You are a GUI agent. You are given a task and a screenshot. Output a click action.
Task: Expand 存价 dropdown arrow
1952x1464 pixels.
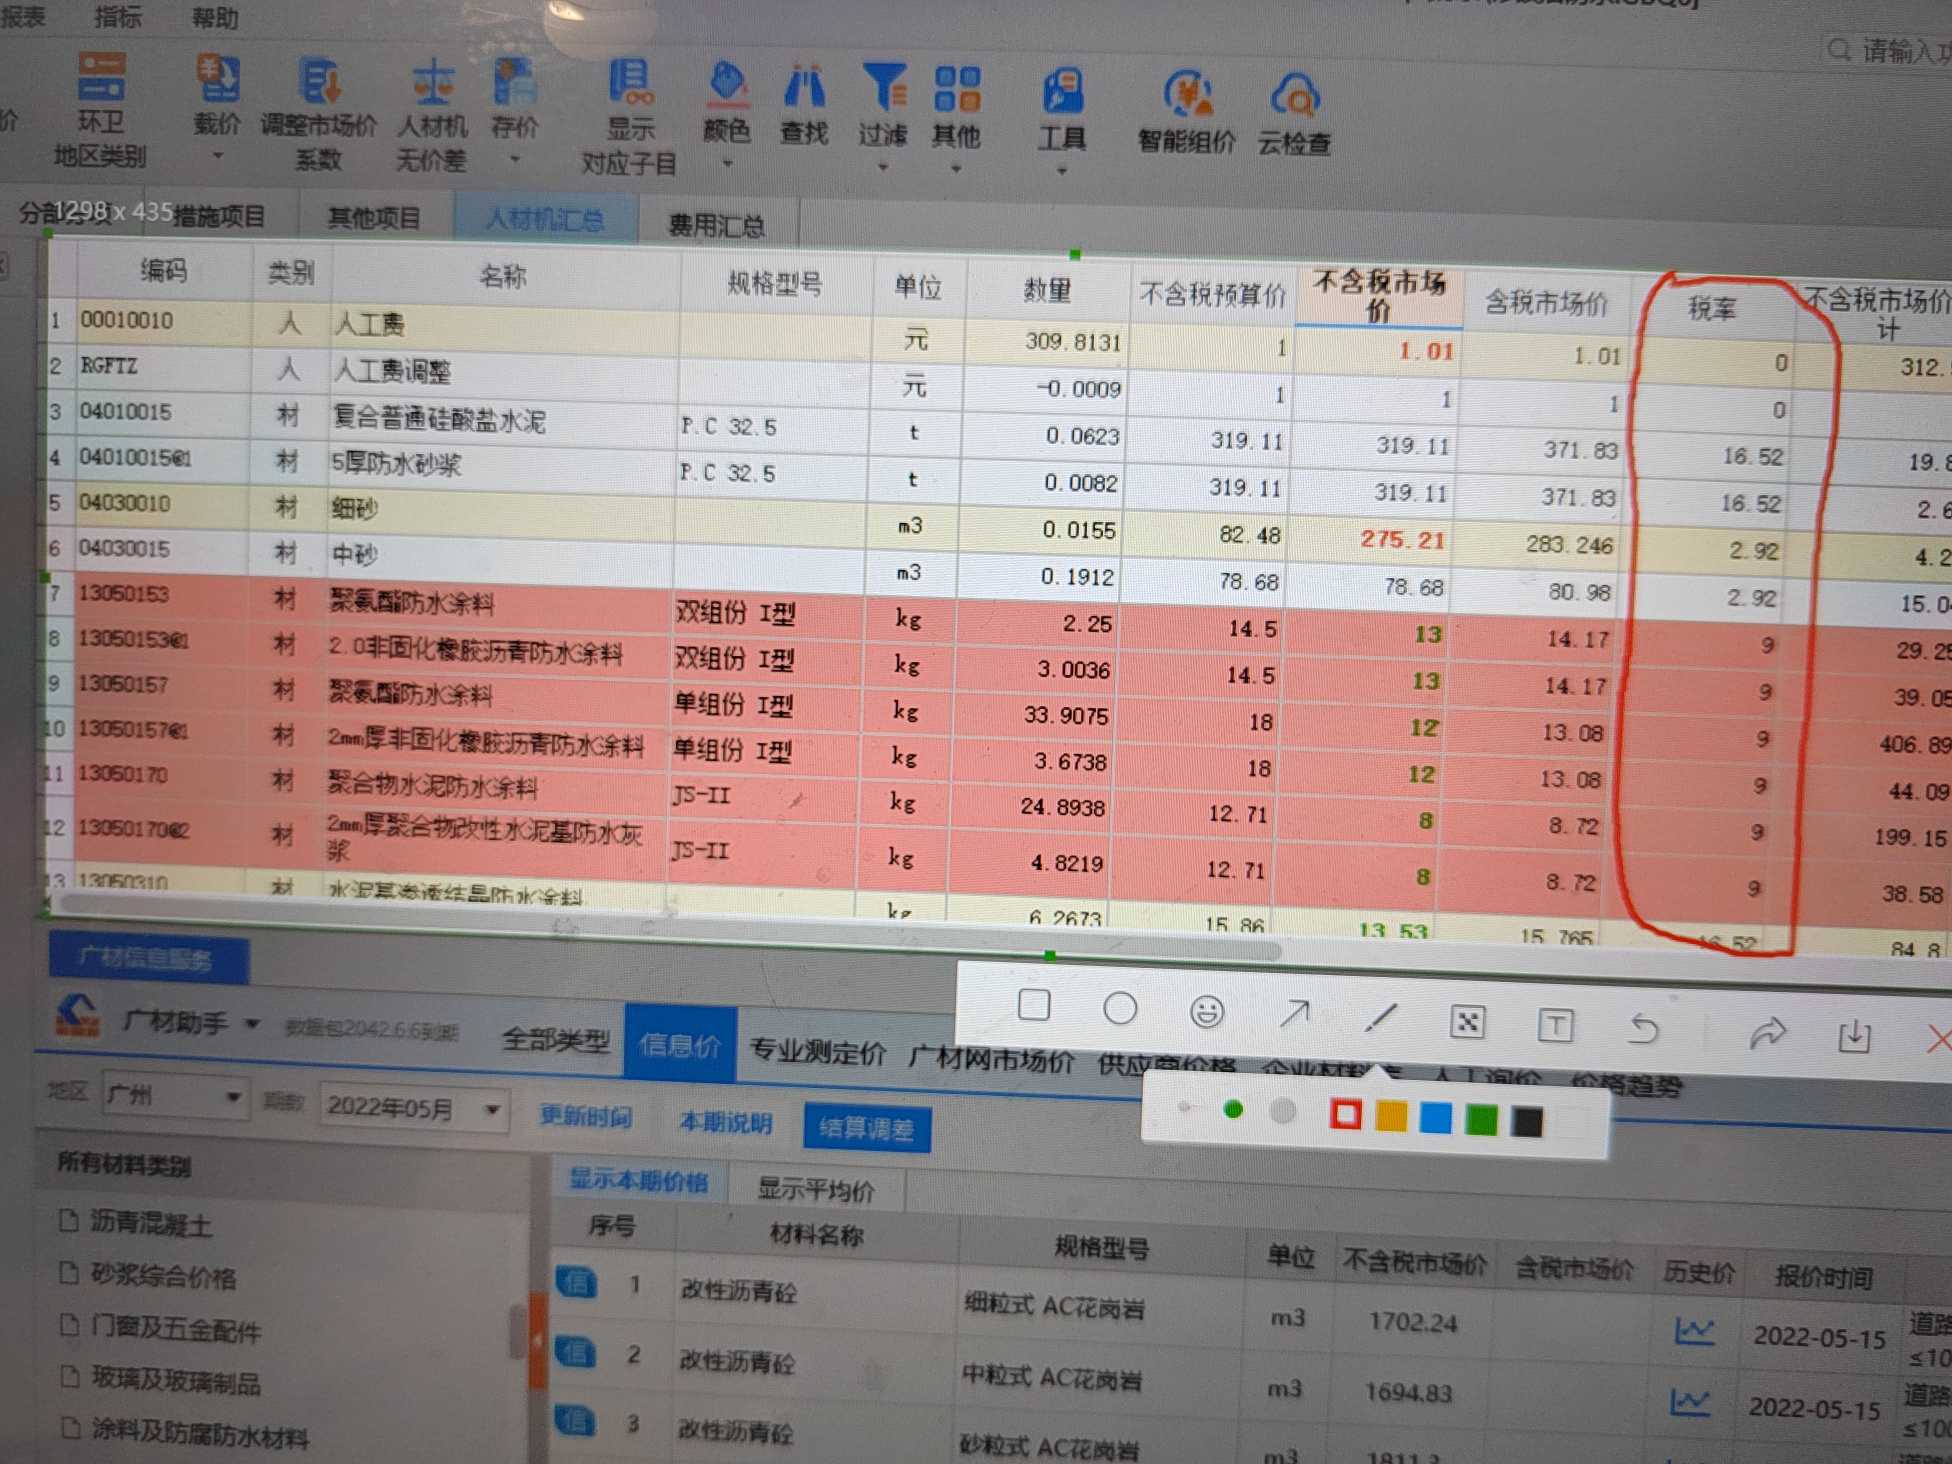pyautogui.click(x=514, y=159)
